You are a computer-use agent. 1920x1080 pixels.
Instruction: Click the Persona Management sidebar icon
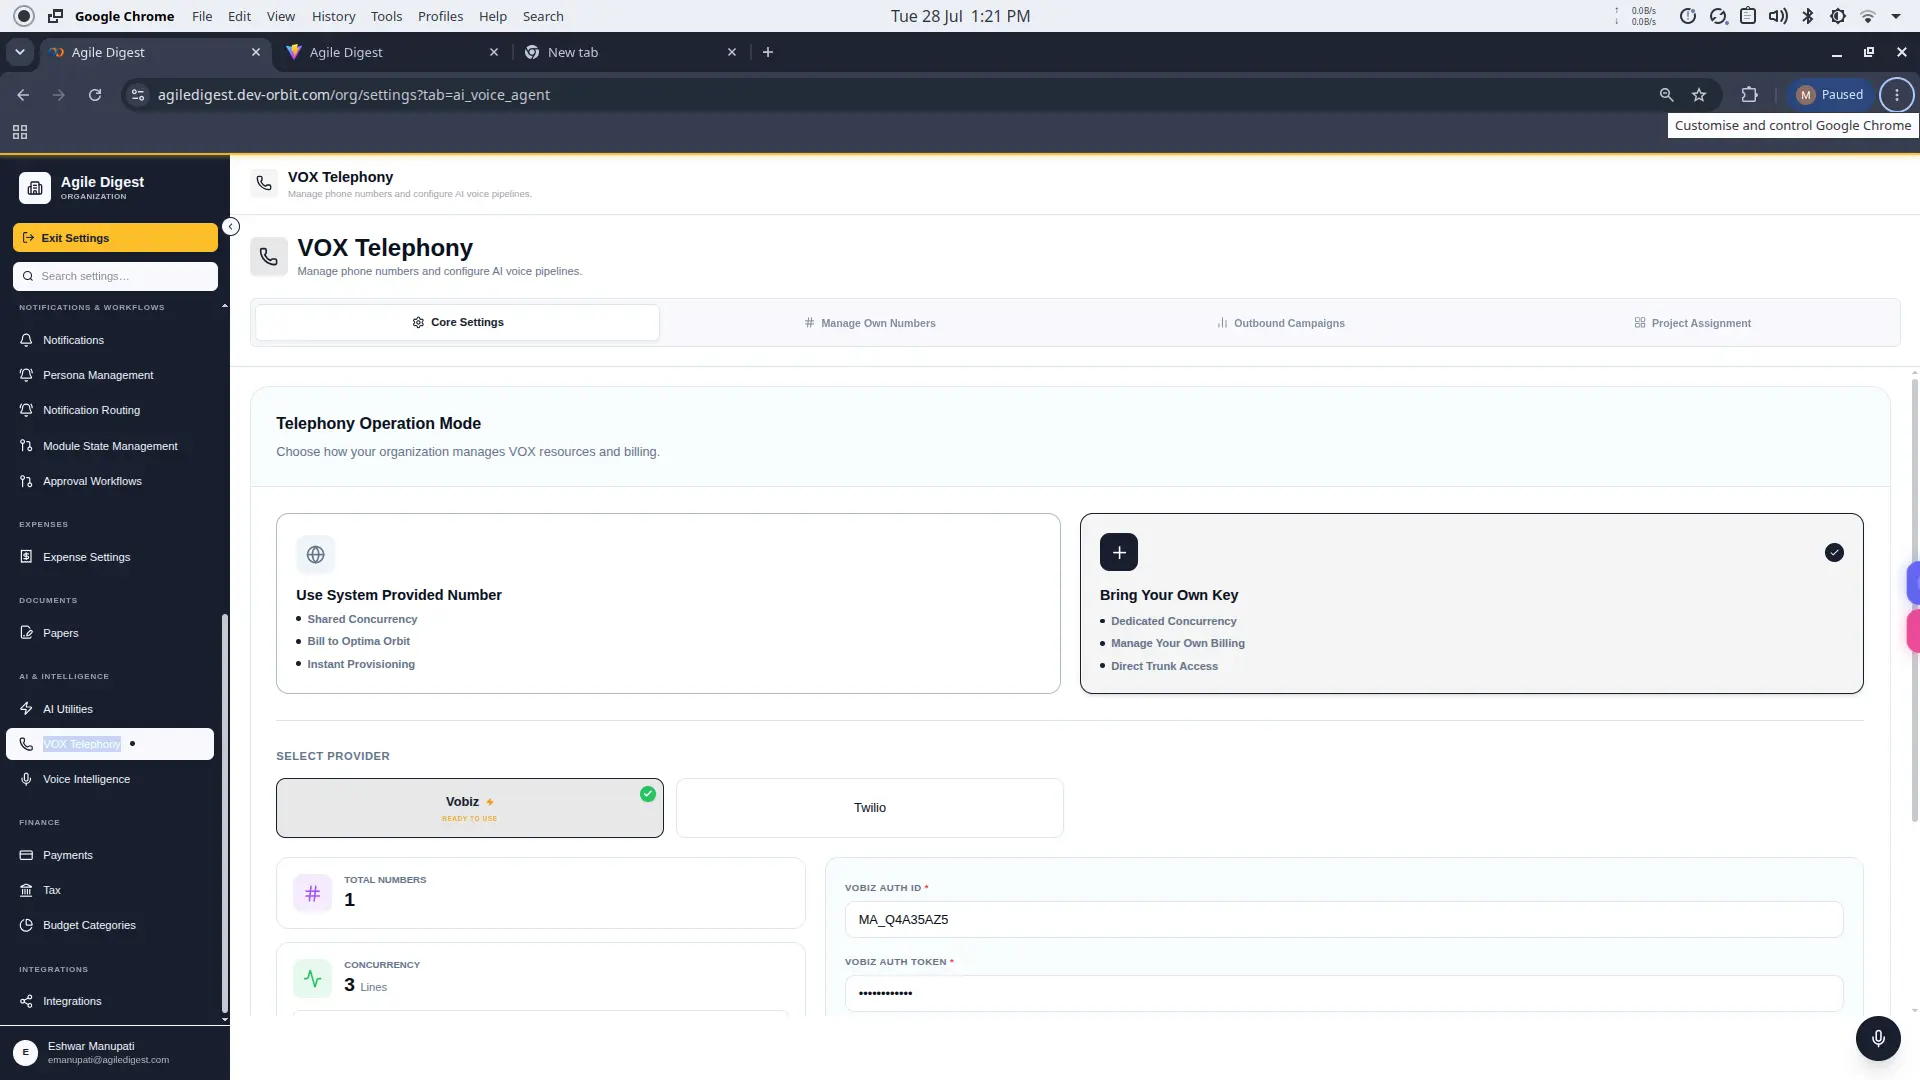coord(26,375)
